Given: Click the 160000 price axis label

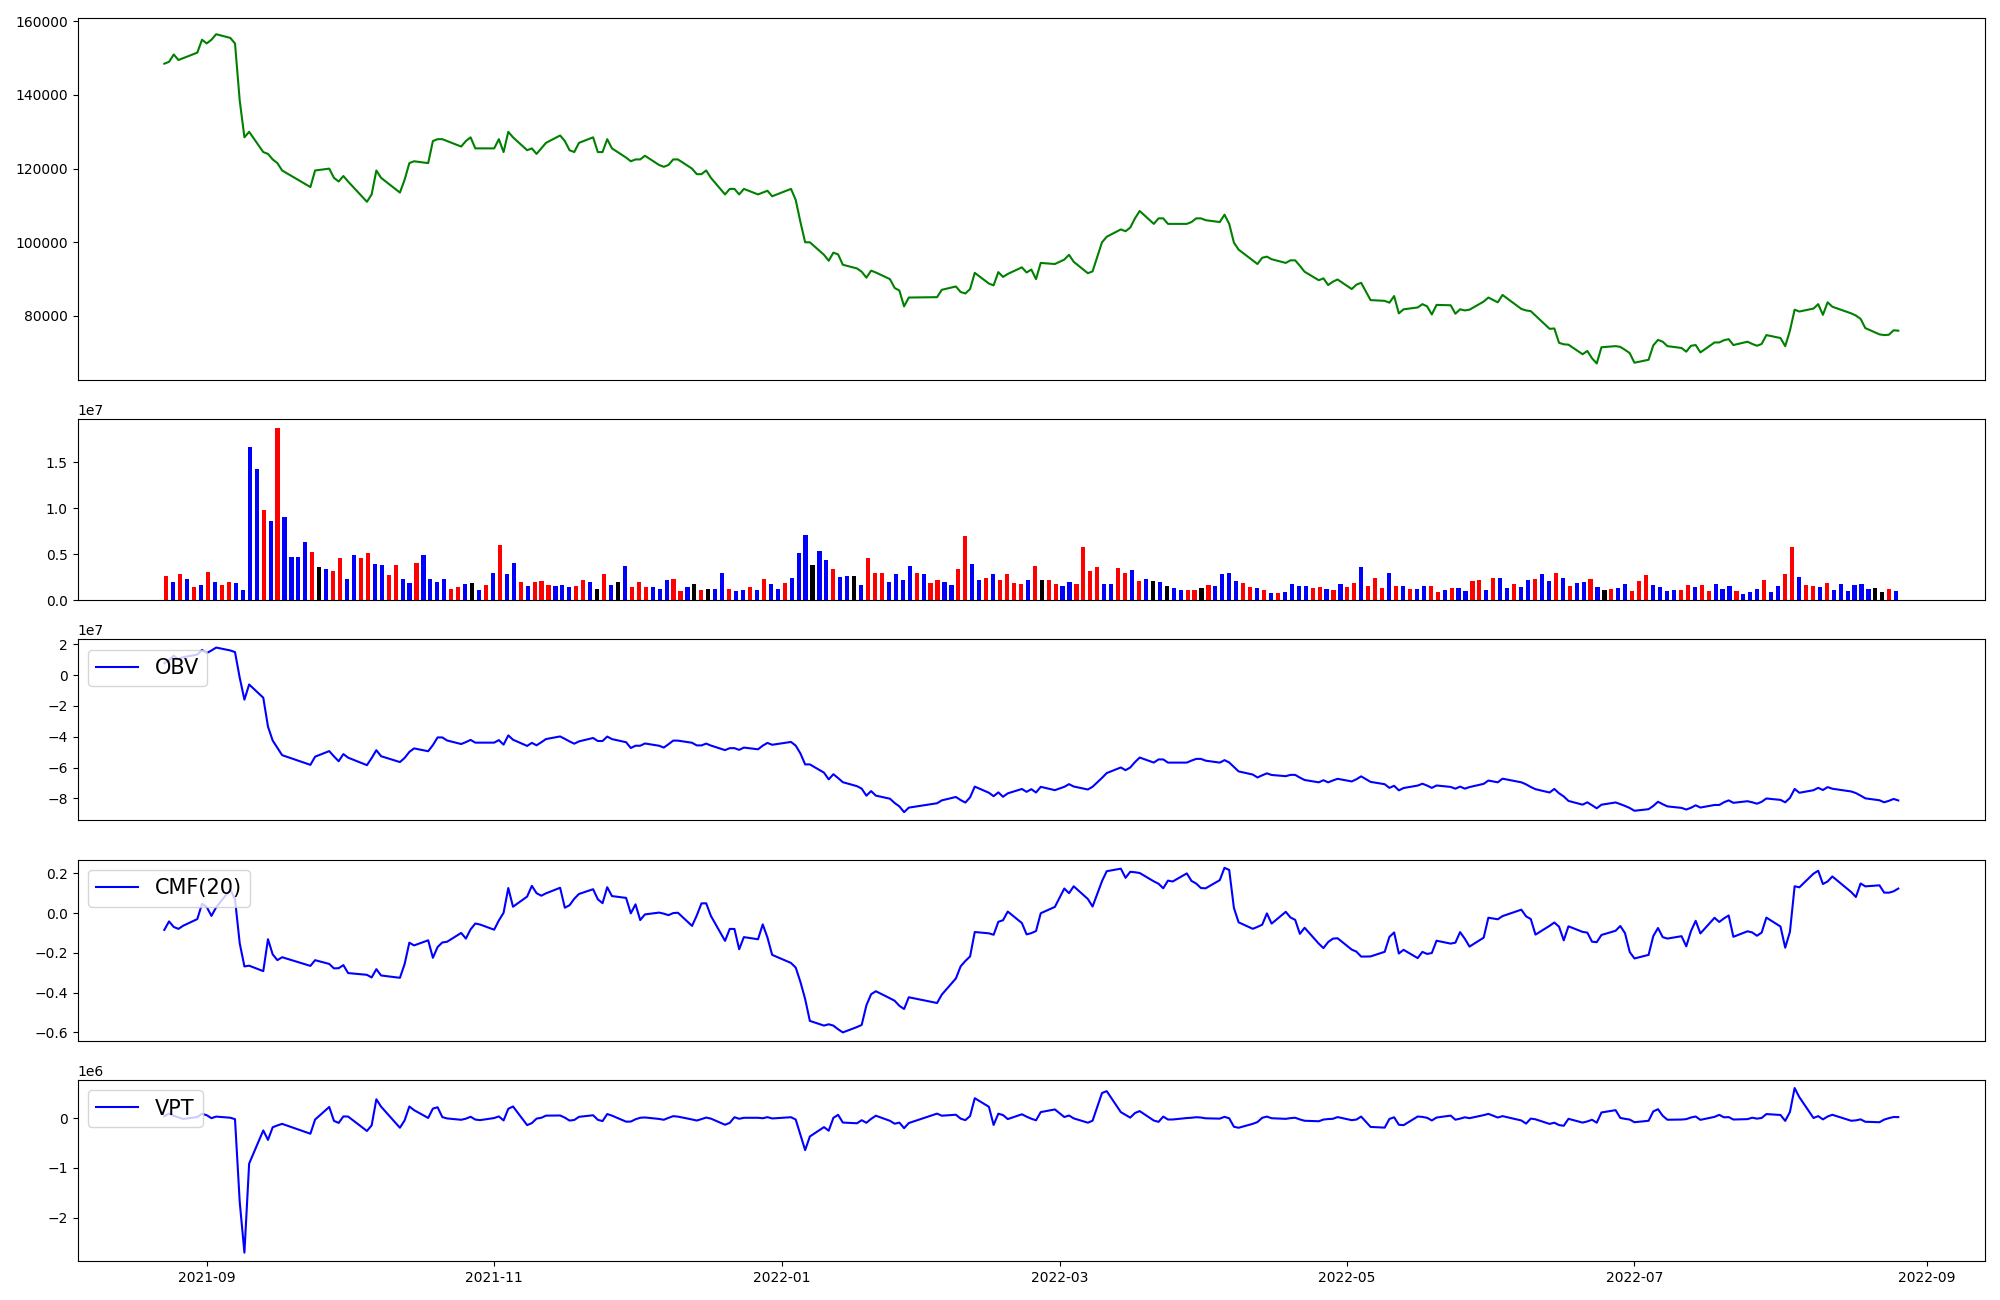Looking at the screenshot, I should point(42,22).
